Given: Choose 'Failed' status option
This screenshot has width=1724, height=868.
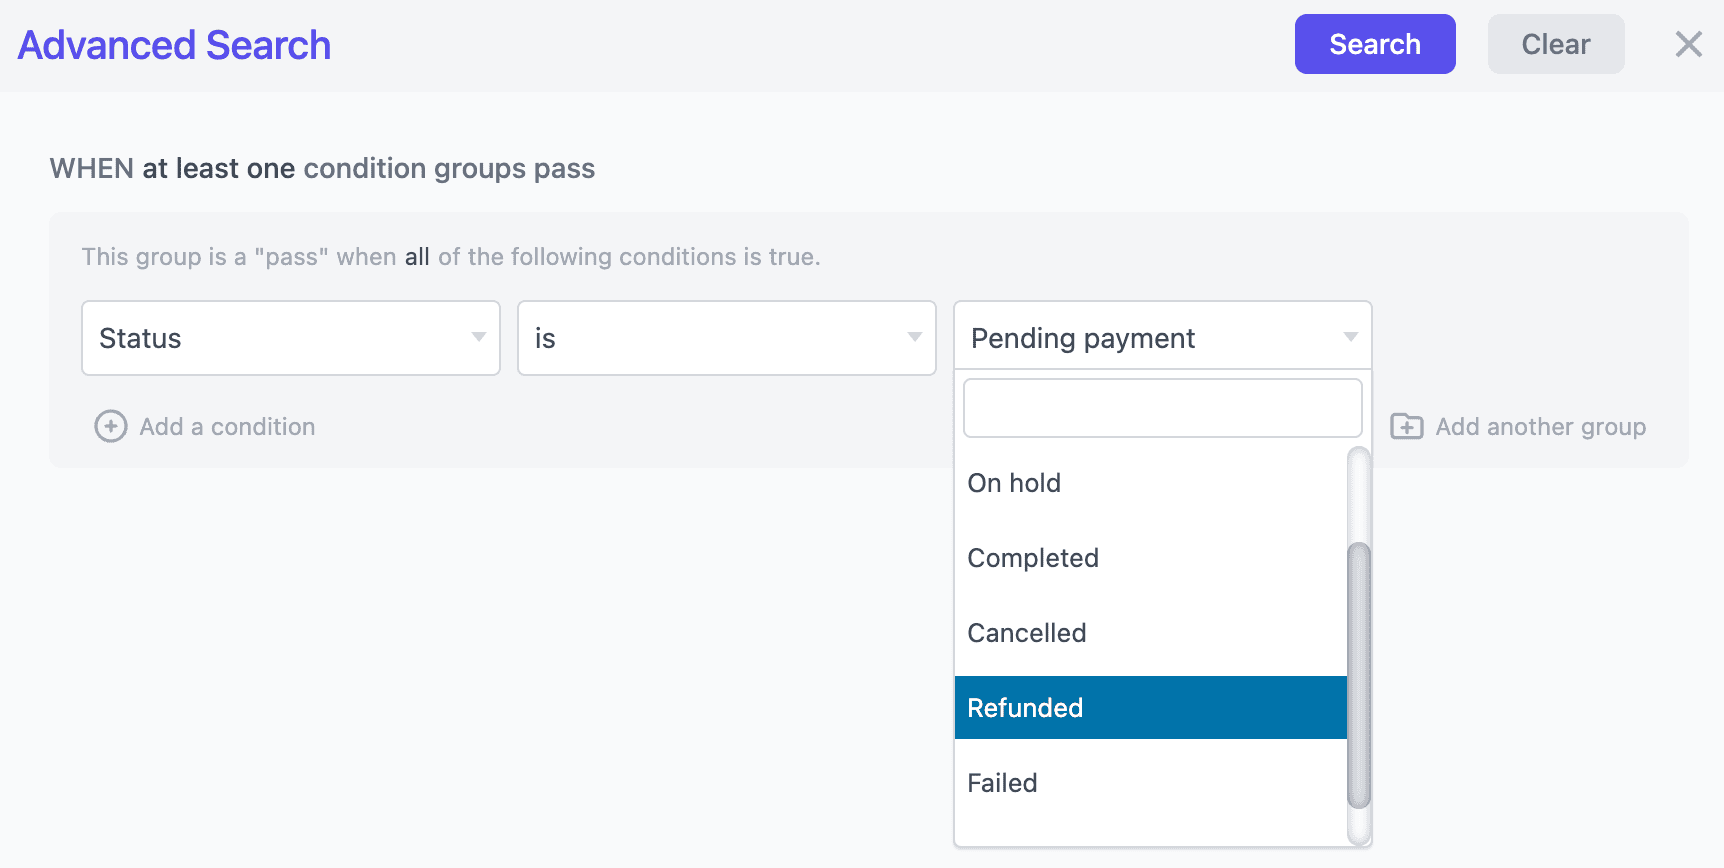Looking at the screenshot, I should coord(1151,783).
